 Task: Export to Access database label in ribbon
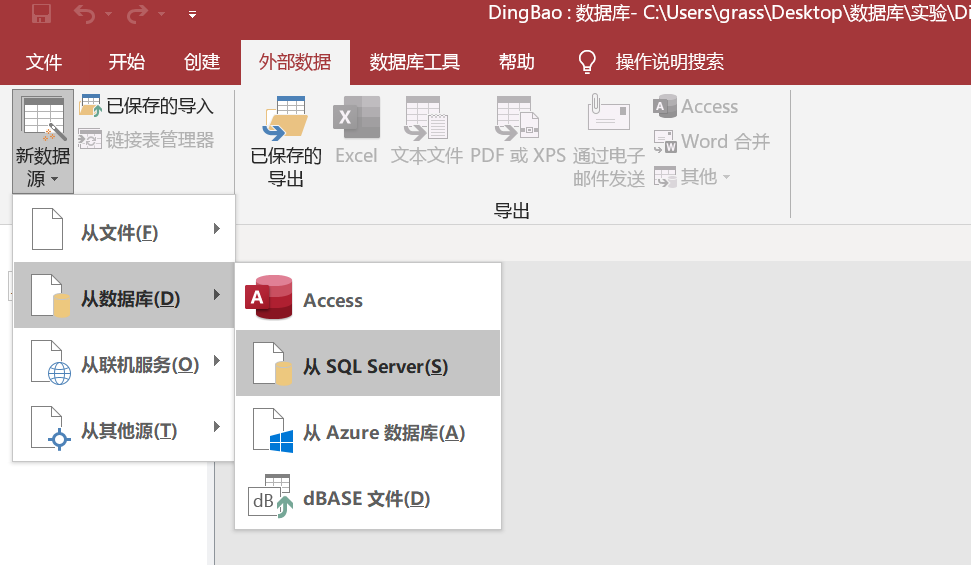[x=710, y=107]
